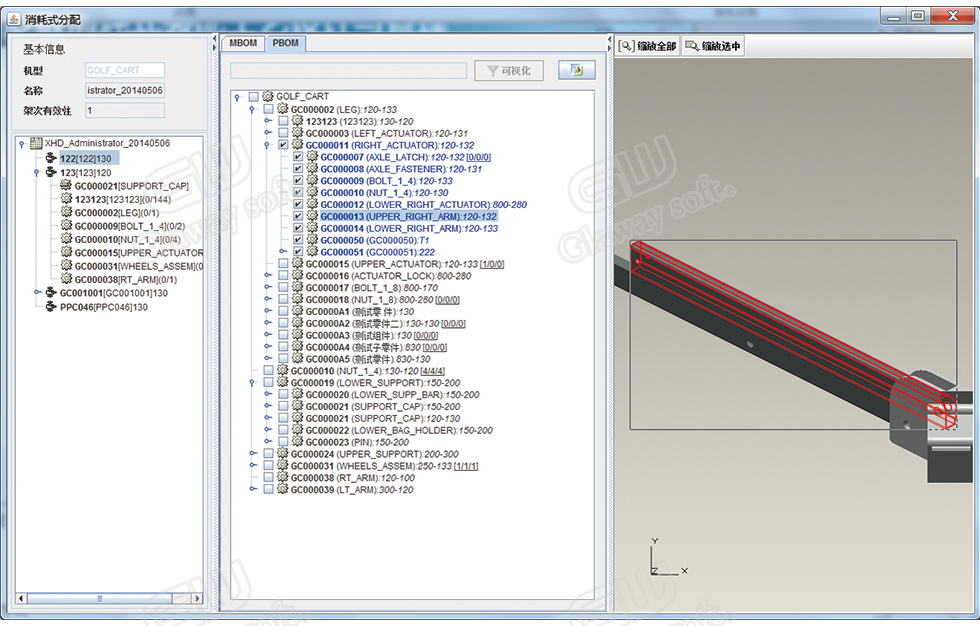Image resolution: width=980 pixels, height=626 pixels.
Task: Check the GOLF_CART root checkbox
Action: [x=254, y=97]
